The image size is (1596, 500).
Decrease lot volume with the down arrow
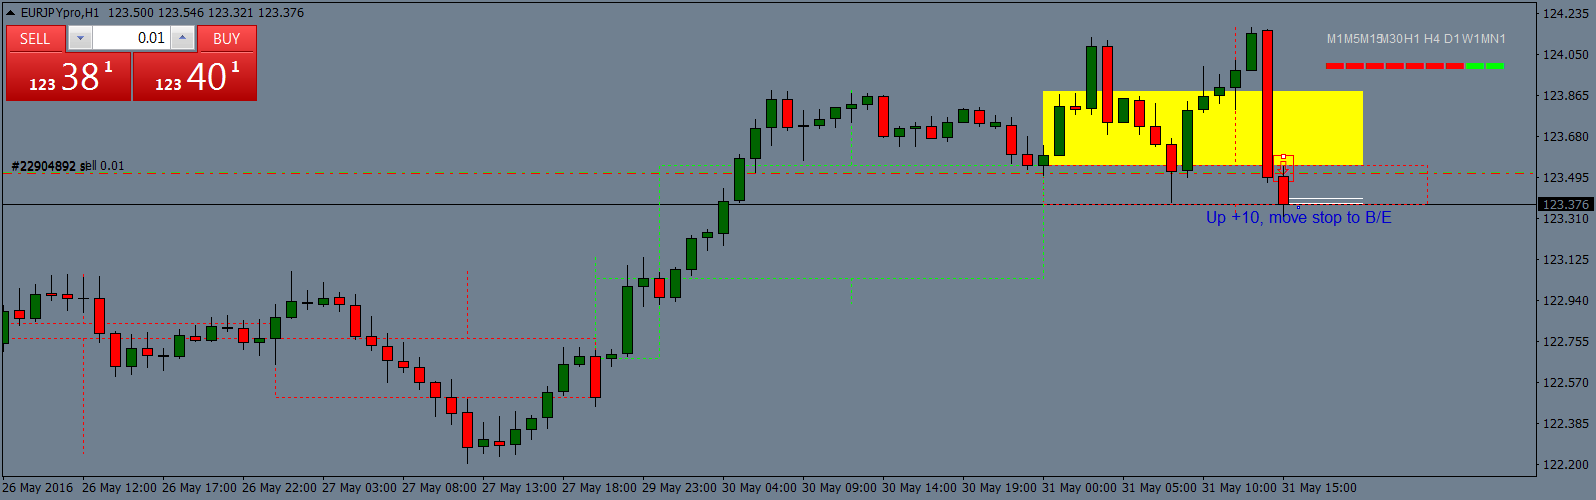tap(80, 38)
